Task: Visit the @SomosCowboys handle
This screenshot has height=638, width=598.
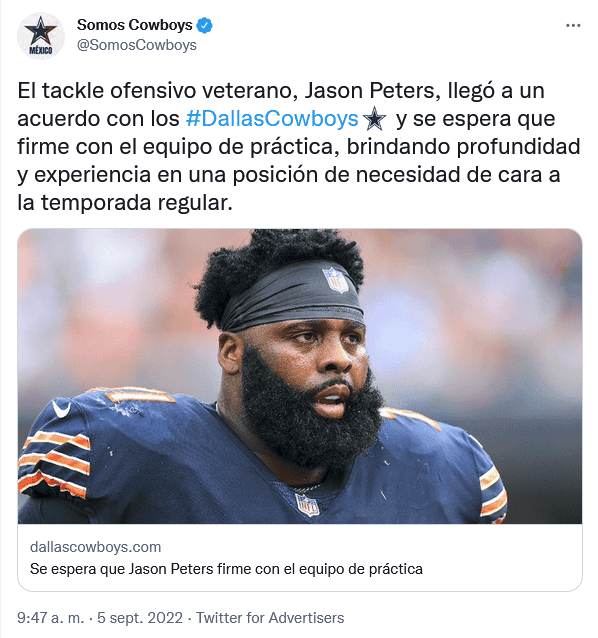Action: [137, 45]
